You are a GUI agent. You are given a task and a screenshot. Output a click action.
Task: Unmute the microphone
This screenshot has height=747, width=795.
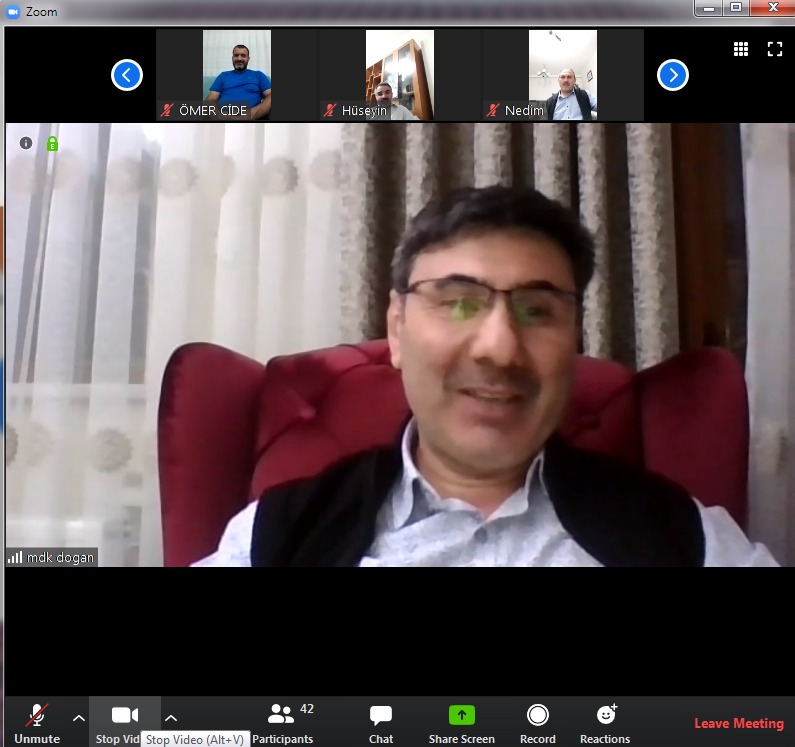pos(37,722)
